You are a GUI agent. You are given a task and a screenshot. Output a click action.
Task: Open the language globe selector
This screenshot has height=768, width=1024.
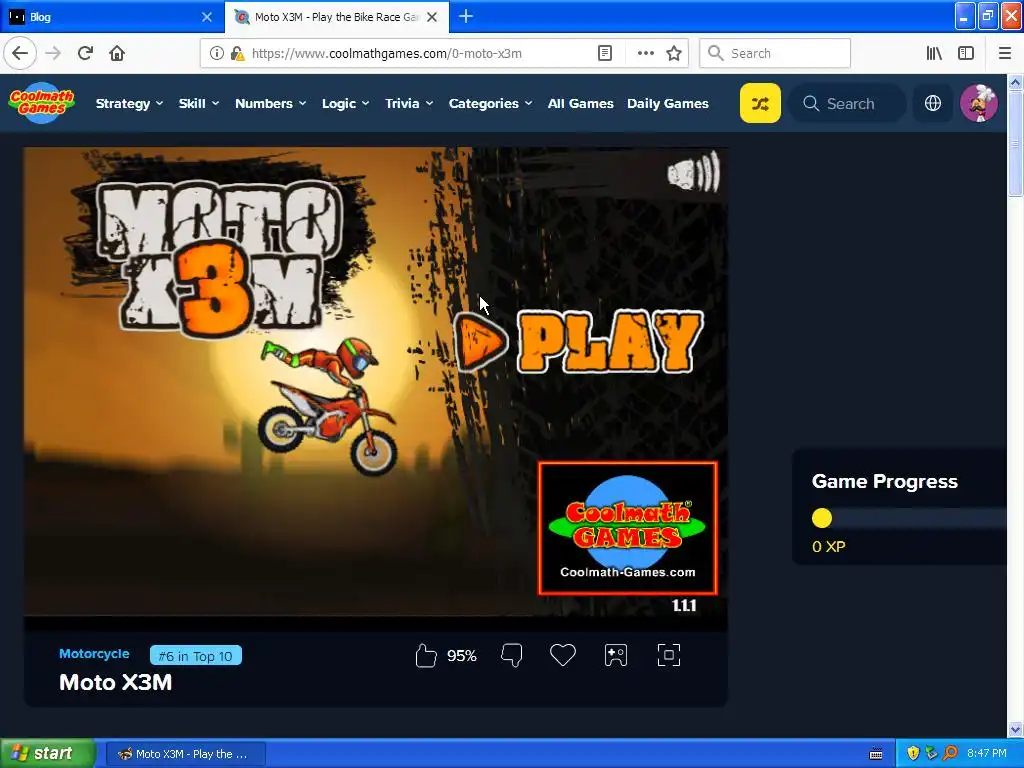tap(933, 103)
